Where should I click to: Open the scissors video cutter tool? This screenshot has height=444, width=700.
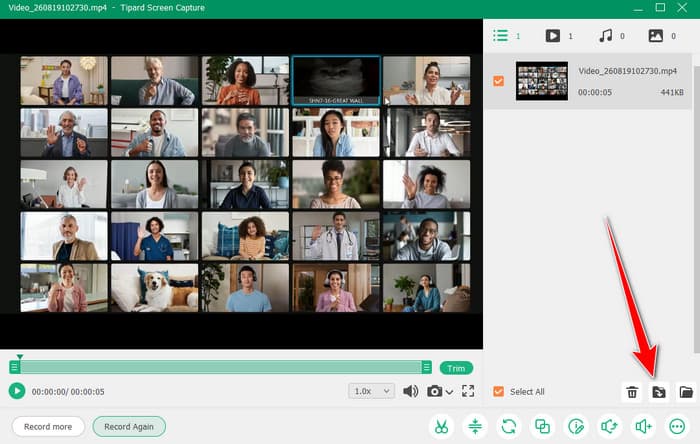442,427
